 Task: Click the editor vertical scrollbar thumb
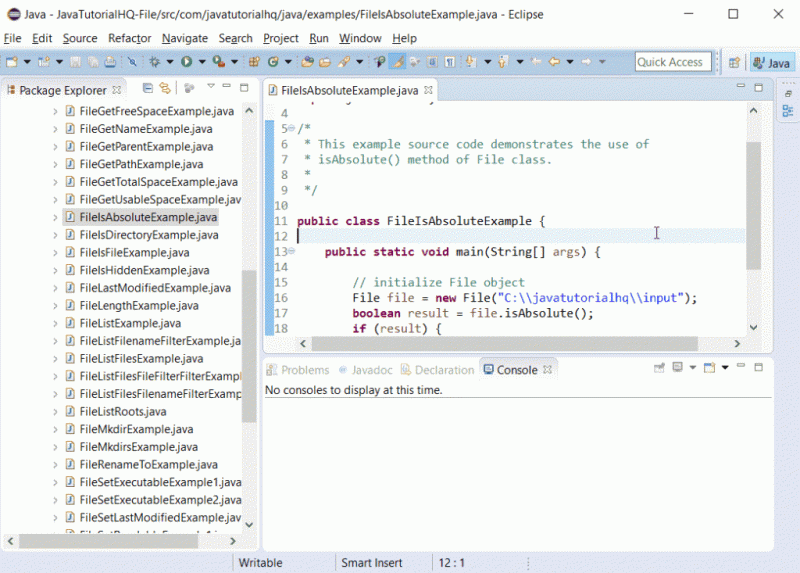754,205
